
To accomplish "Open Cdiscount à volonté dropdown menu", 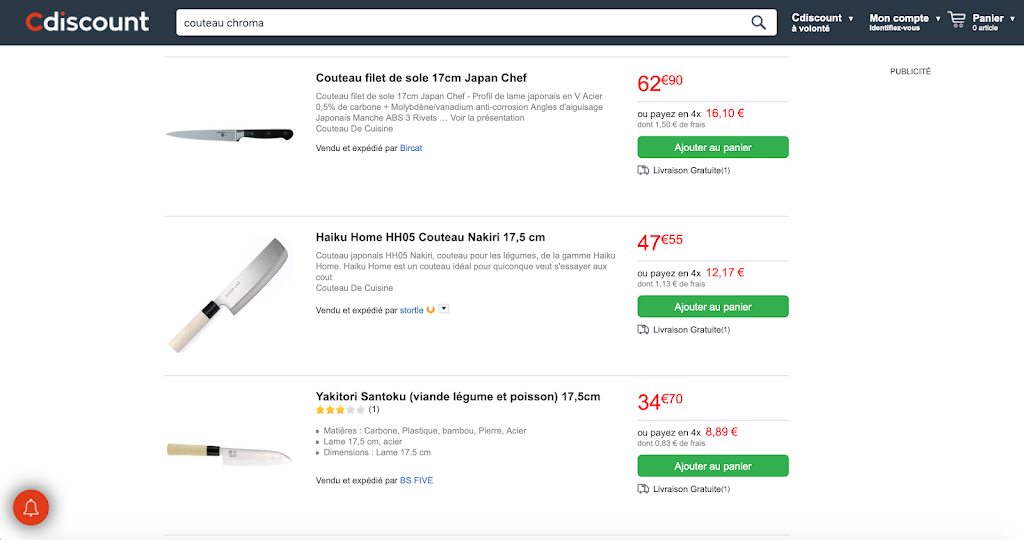I will [x=822, y=22].
